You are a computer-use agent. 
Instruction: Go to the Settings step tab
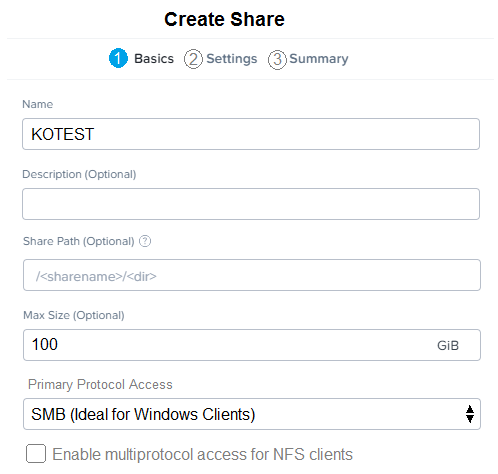pyautogui.click(x=232, y=59)
